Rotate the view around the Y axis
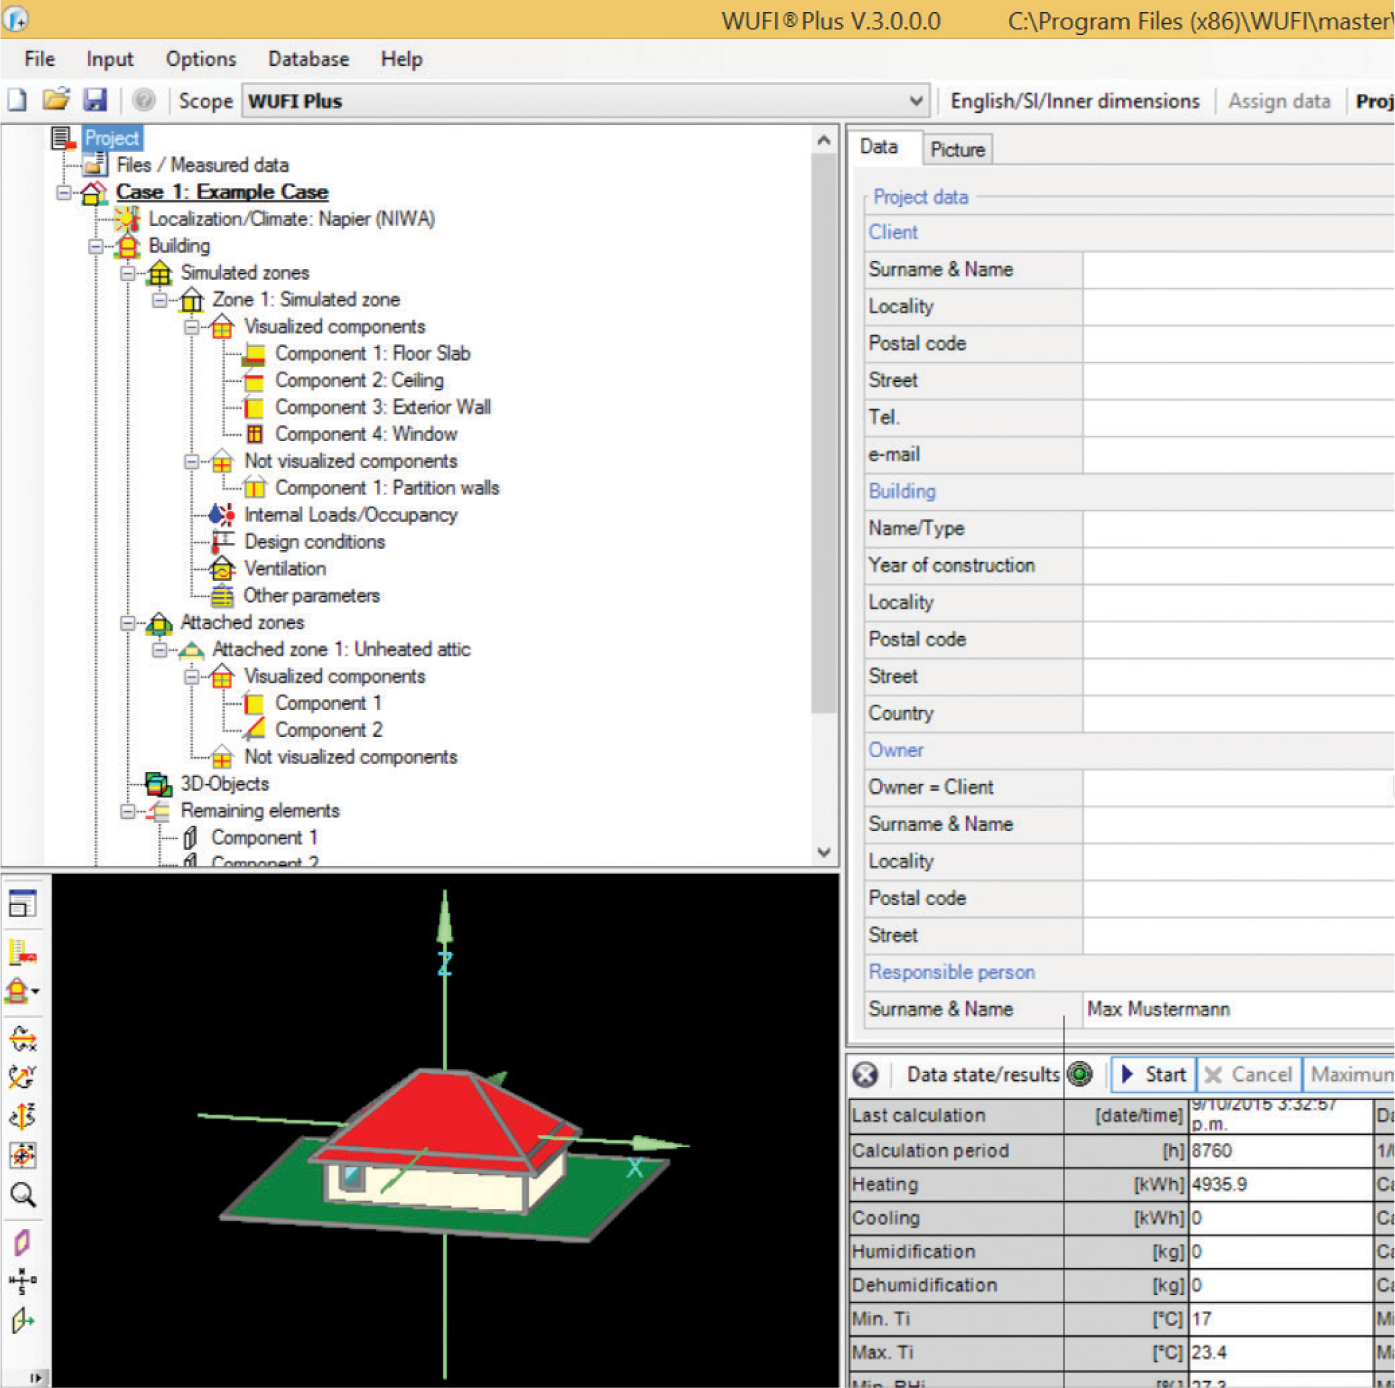This screenshot has width=1395, height=1388. click(22, 1077)
